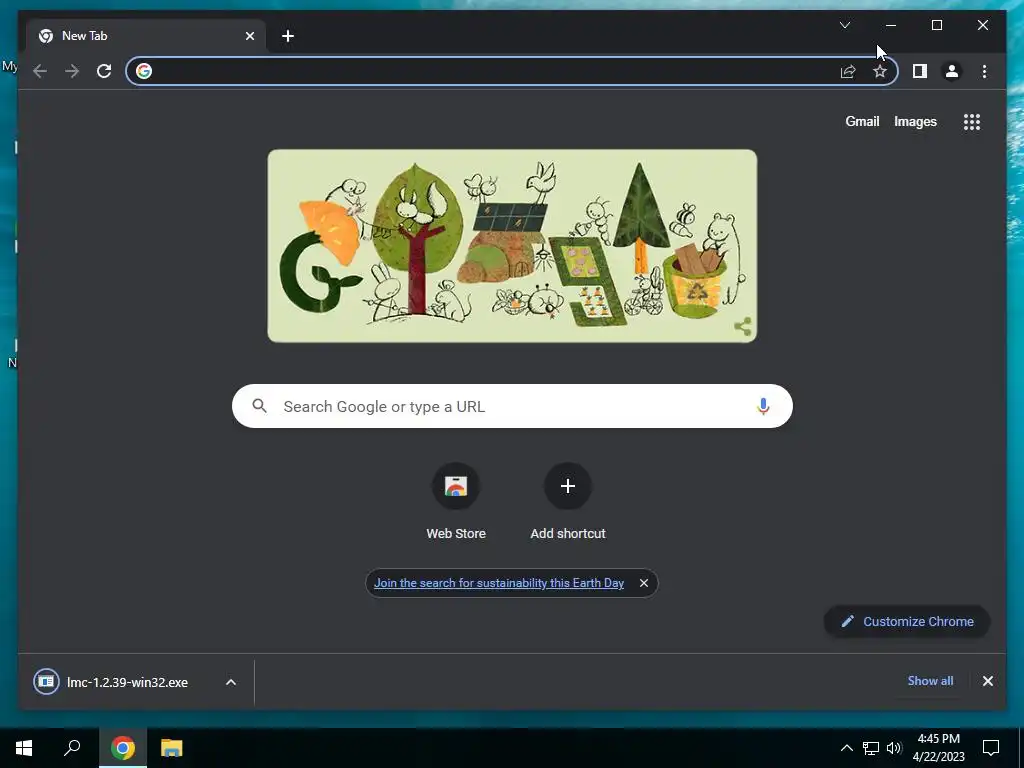Open the side panel icon
1024x768 pixels.
pyautogui.click(x=920, y=71)
